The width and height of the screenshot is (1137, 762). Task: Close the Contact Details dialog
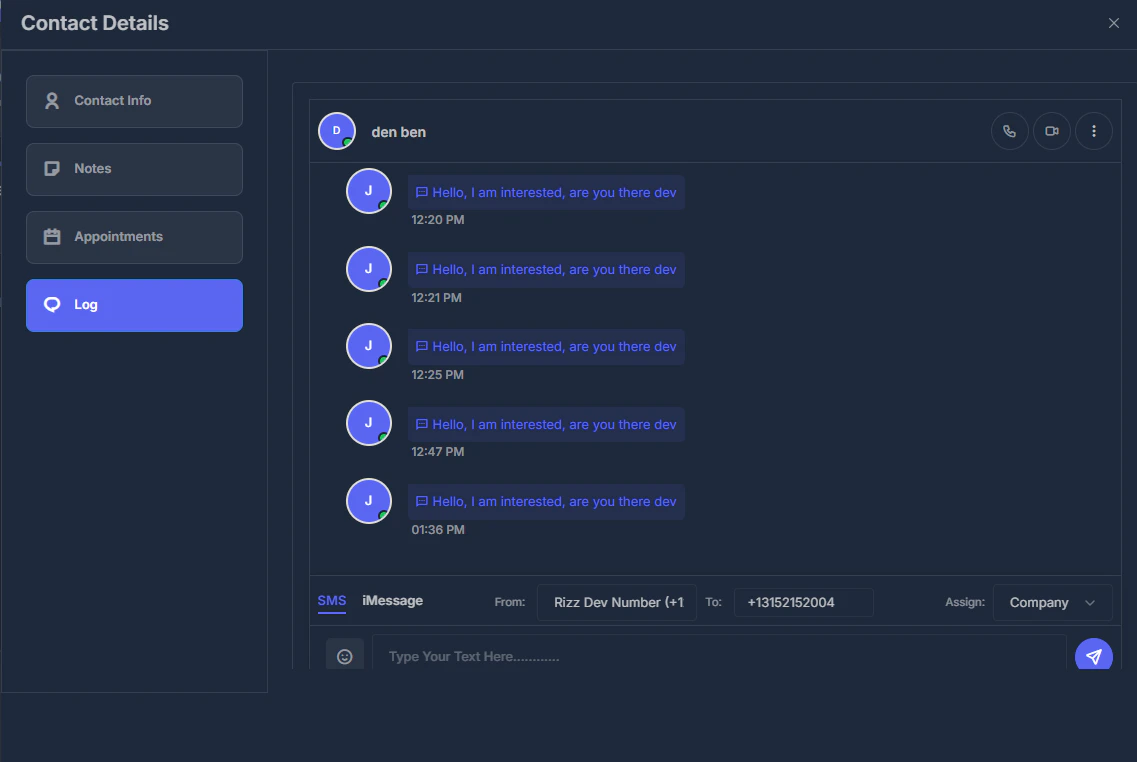pos(1113,22)
